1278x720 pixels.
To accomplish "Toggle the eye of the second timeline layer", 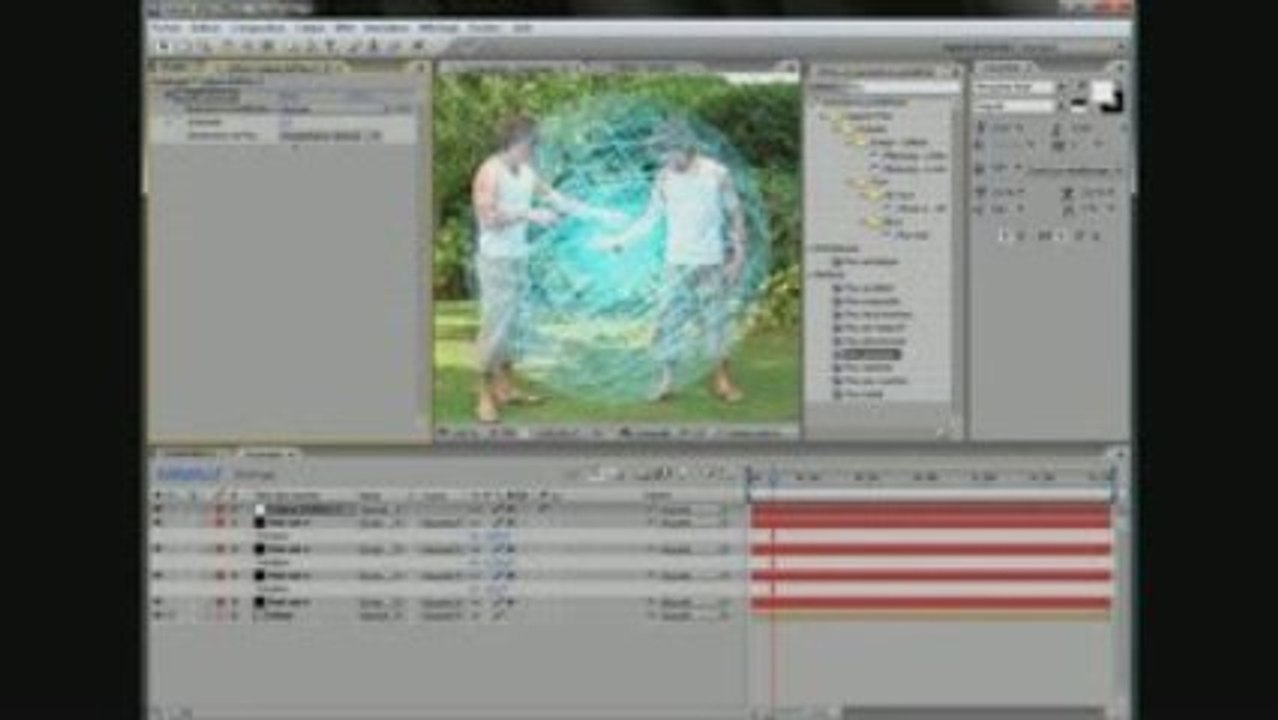I will pyautogui.click(x=157, y=522).
